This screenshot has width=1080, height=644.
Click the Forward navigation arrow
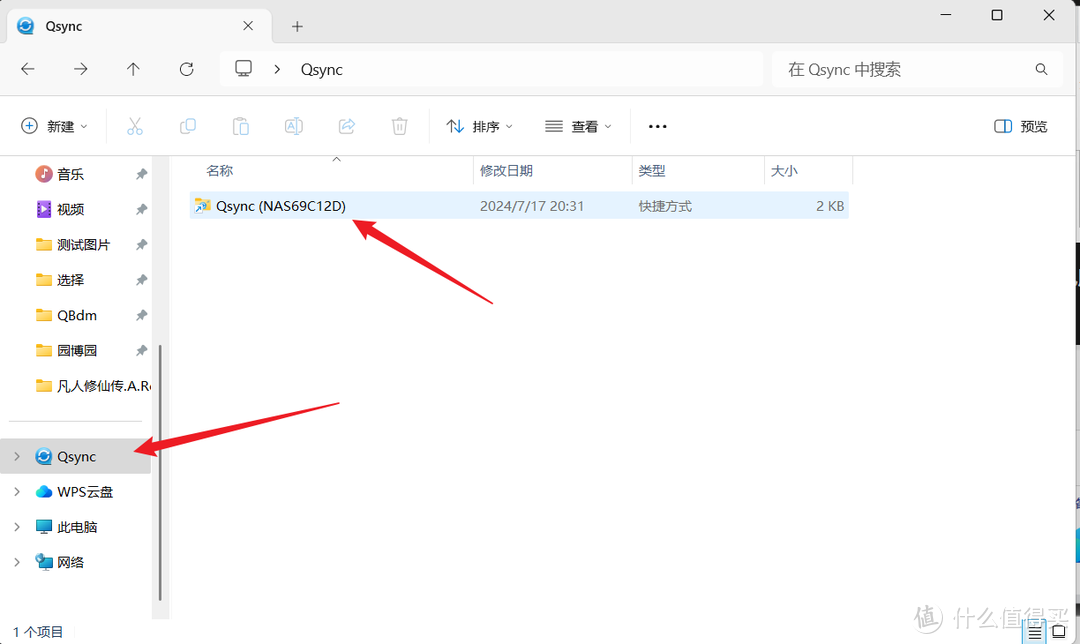click(81, 69)
